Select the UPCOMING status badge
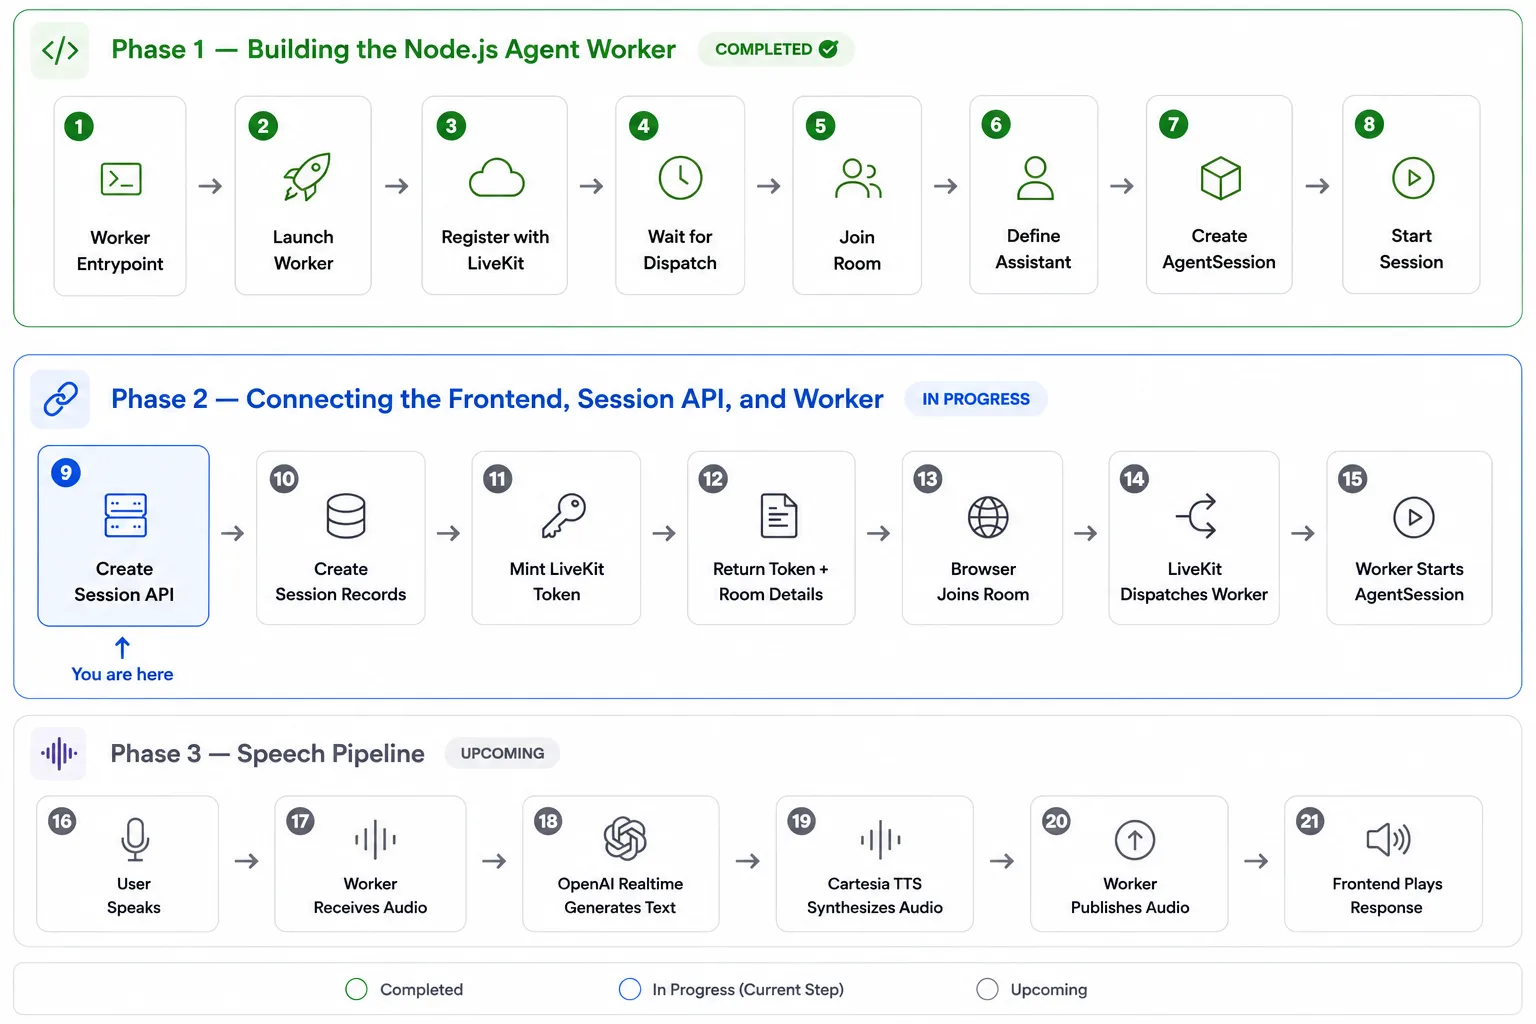This screenshot has width=1536, height=1024. 502,753
